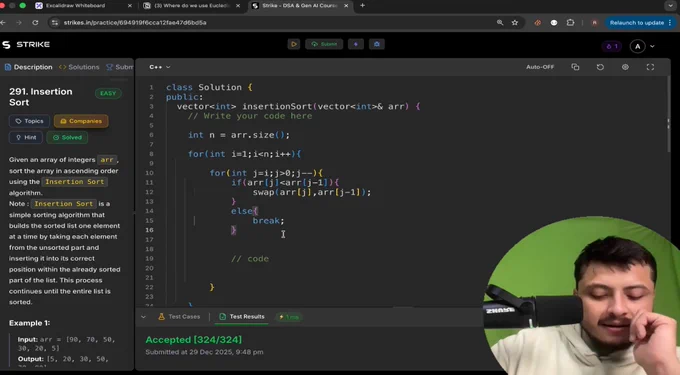
Task: Run the code with the play button
Action: [294, 44]
